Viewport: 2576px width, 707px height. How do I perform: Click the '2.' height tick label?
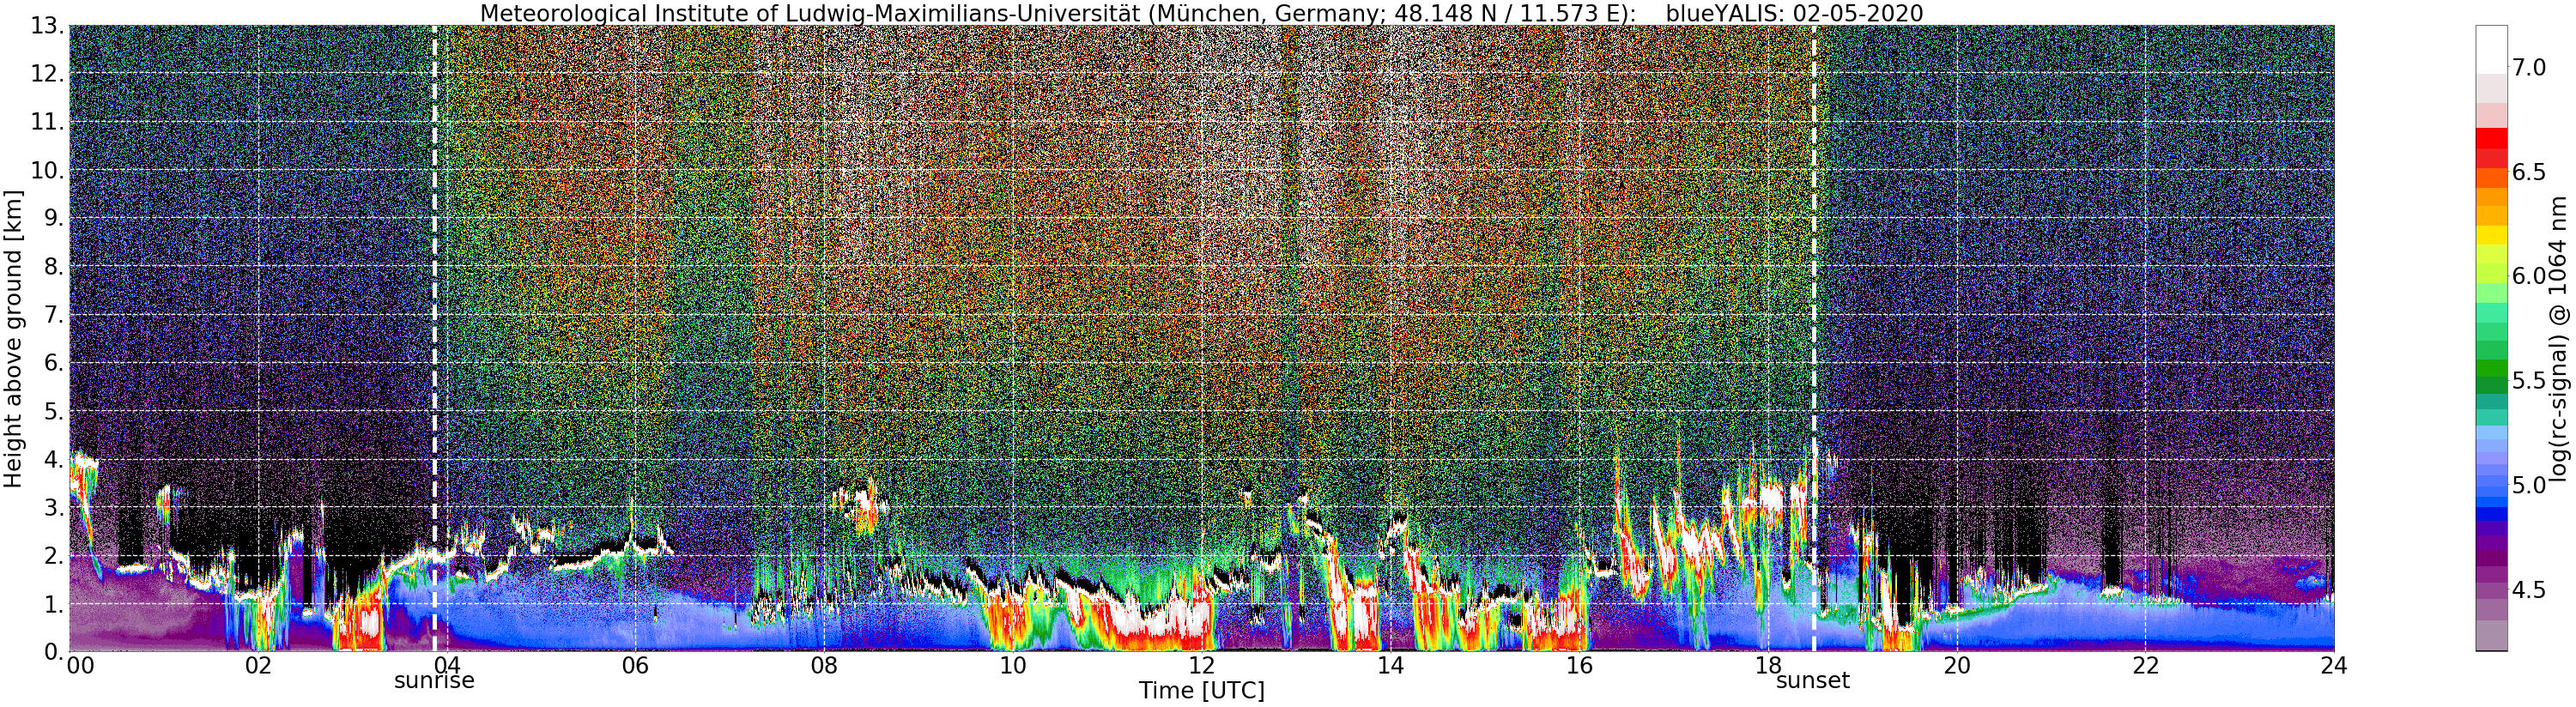click(52, 556)
